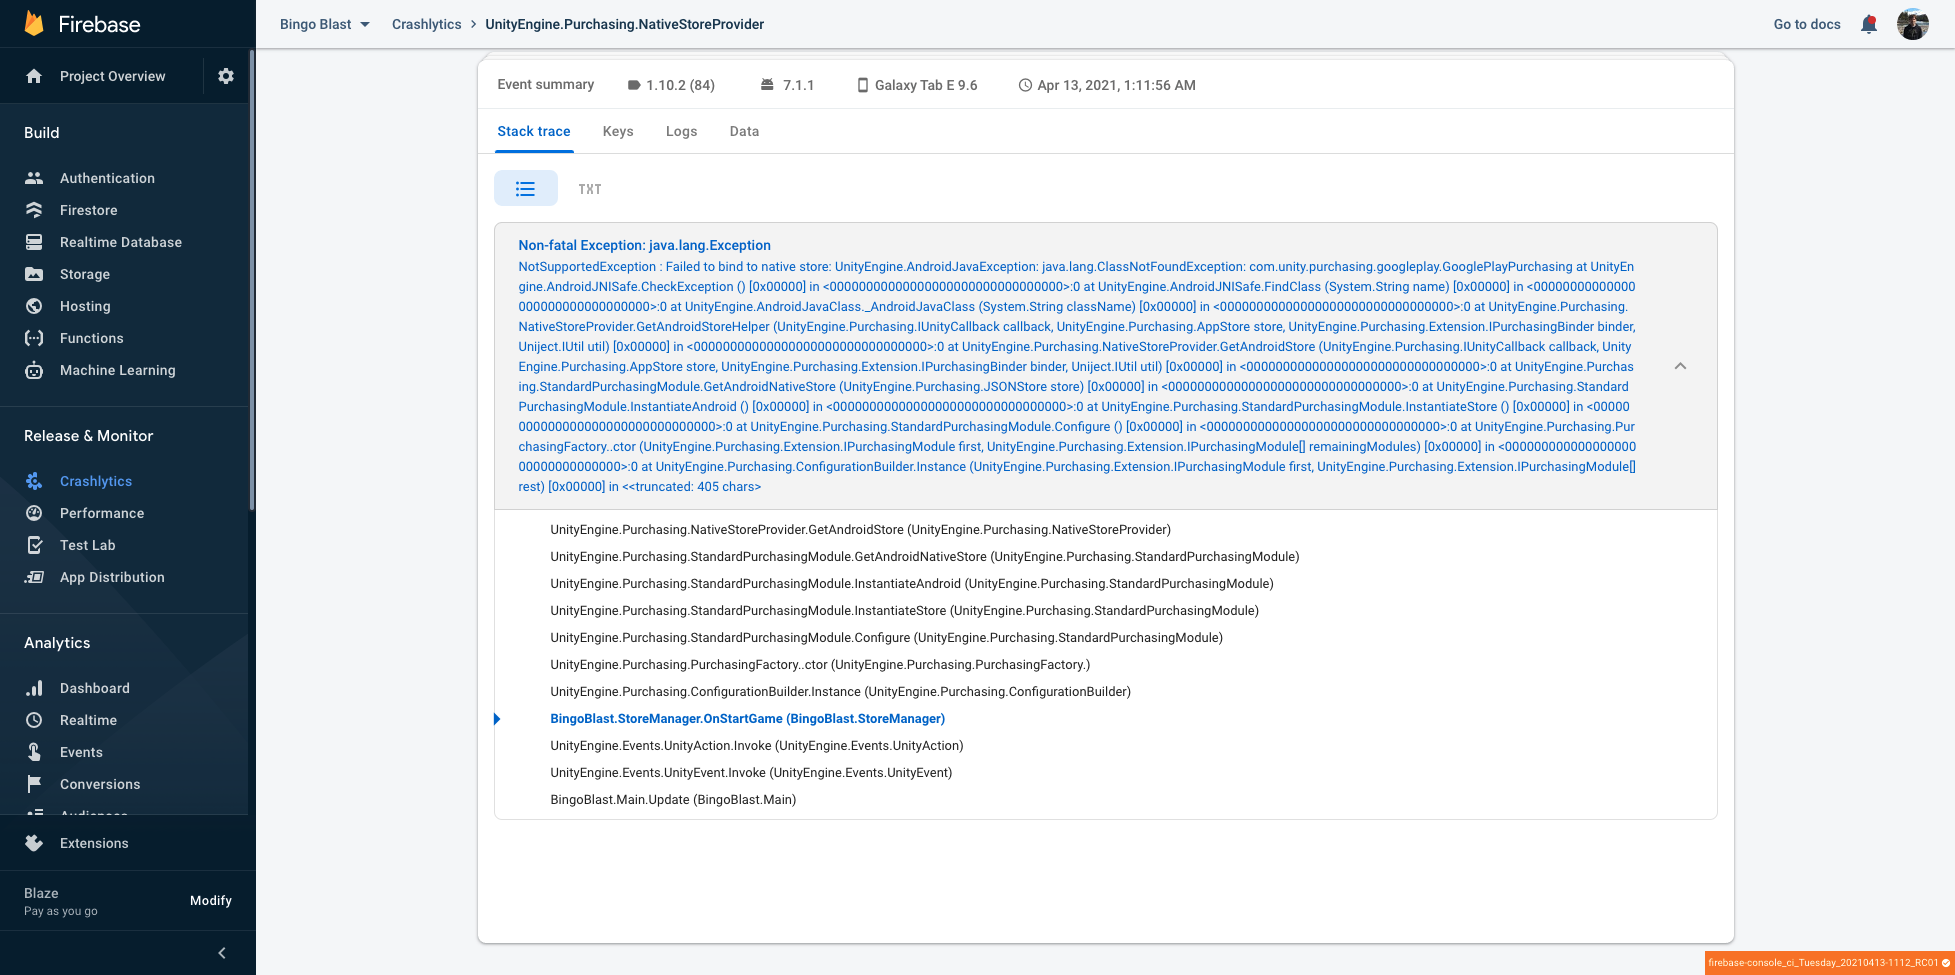
Task: Click the Functions brackets icon
Action: point(34,338)
